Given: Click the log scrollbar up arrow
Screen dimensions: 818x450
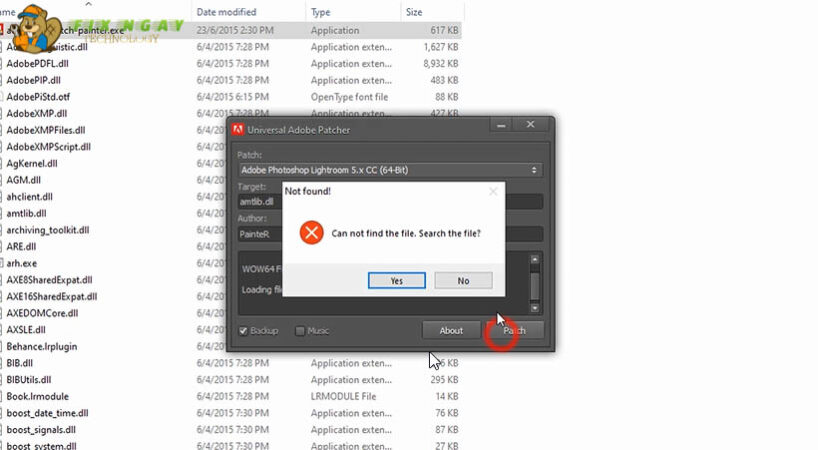Looking at the screenshot, I should click(535, 259).
